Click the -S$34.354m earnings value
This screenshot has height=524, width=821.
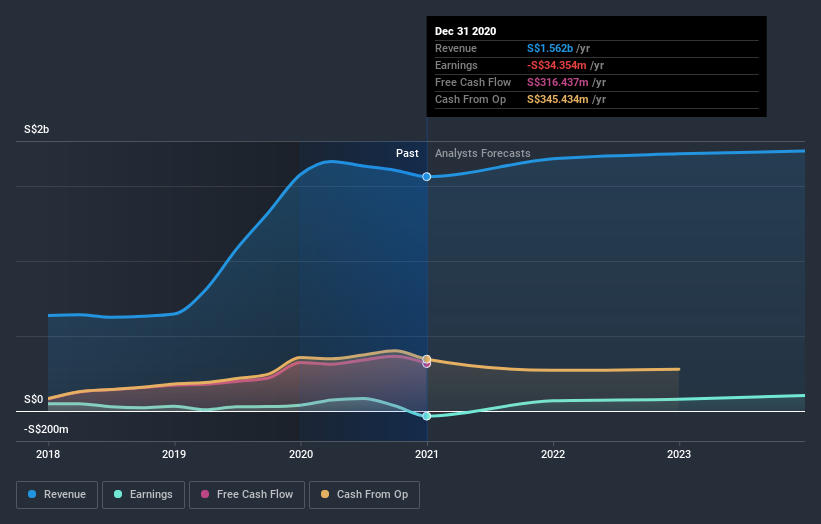point(557,65)
